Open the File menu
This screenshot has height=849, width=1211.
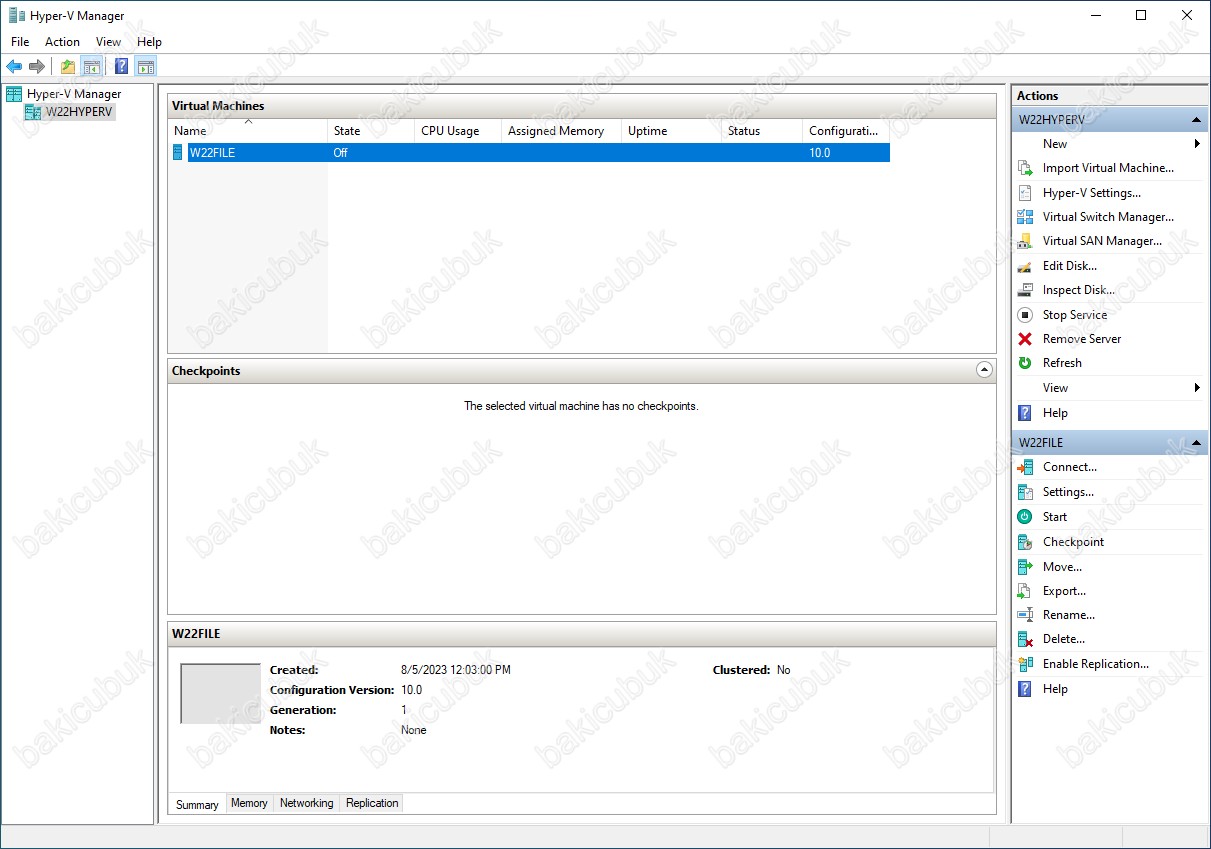[x=20, y=42]
